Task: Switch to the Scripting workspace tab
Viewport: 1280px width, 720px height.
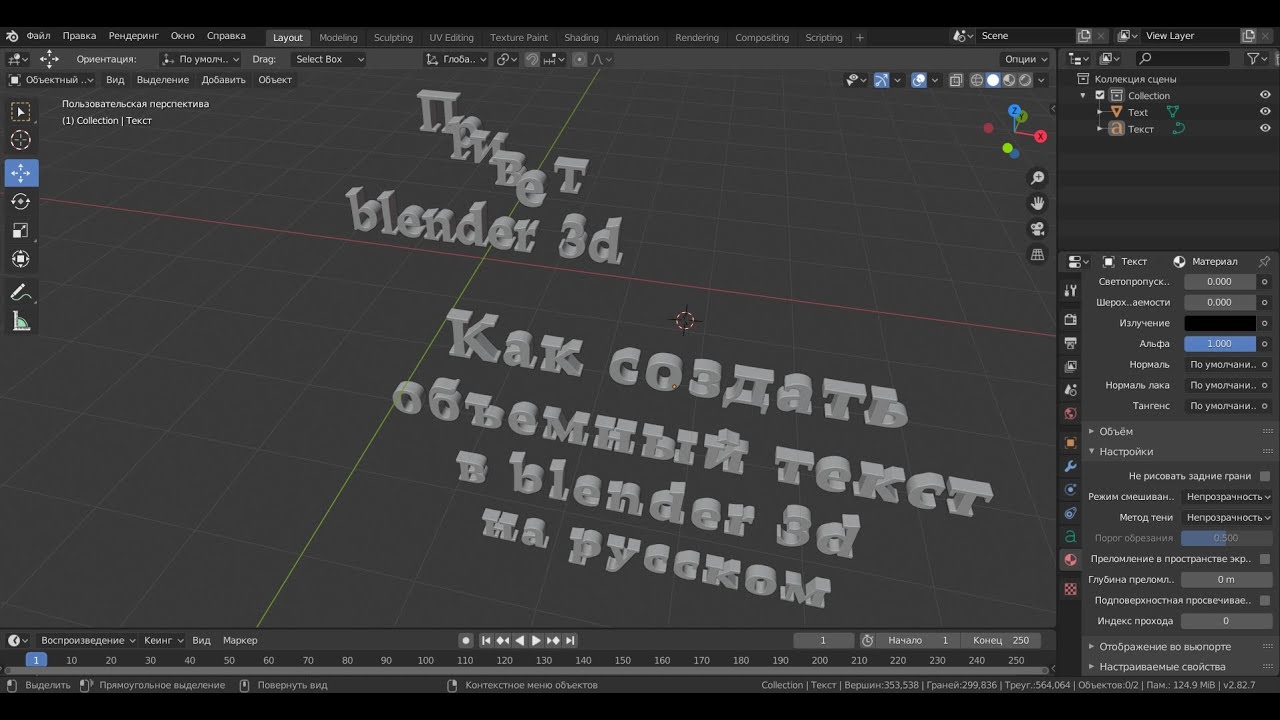Action: point(824,37)
